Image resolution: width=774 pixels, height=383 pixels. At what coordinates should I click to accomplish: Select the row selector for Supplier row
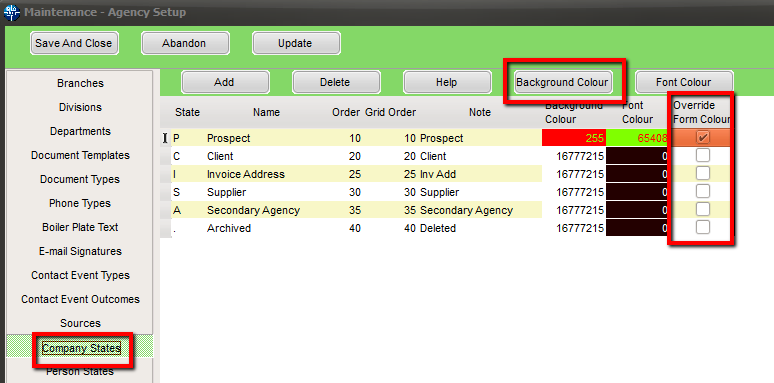point(165,192)
